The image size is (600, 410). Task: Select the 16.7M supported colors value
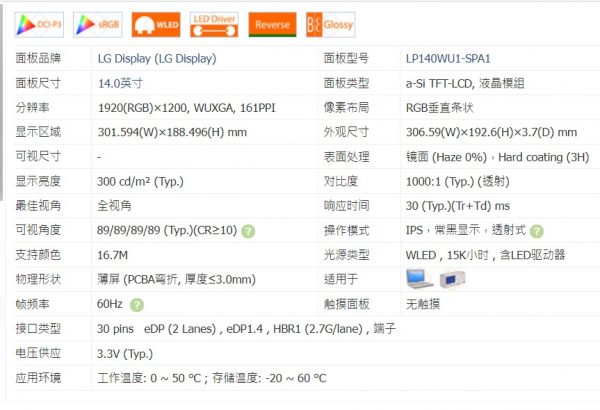pyautogui.click(x=112, y=255)
